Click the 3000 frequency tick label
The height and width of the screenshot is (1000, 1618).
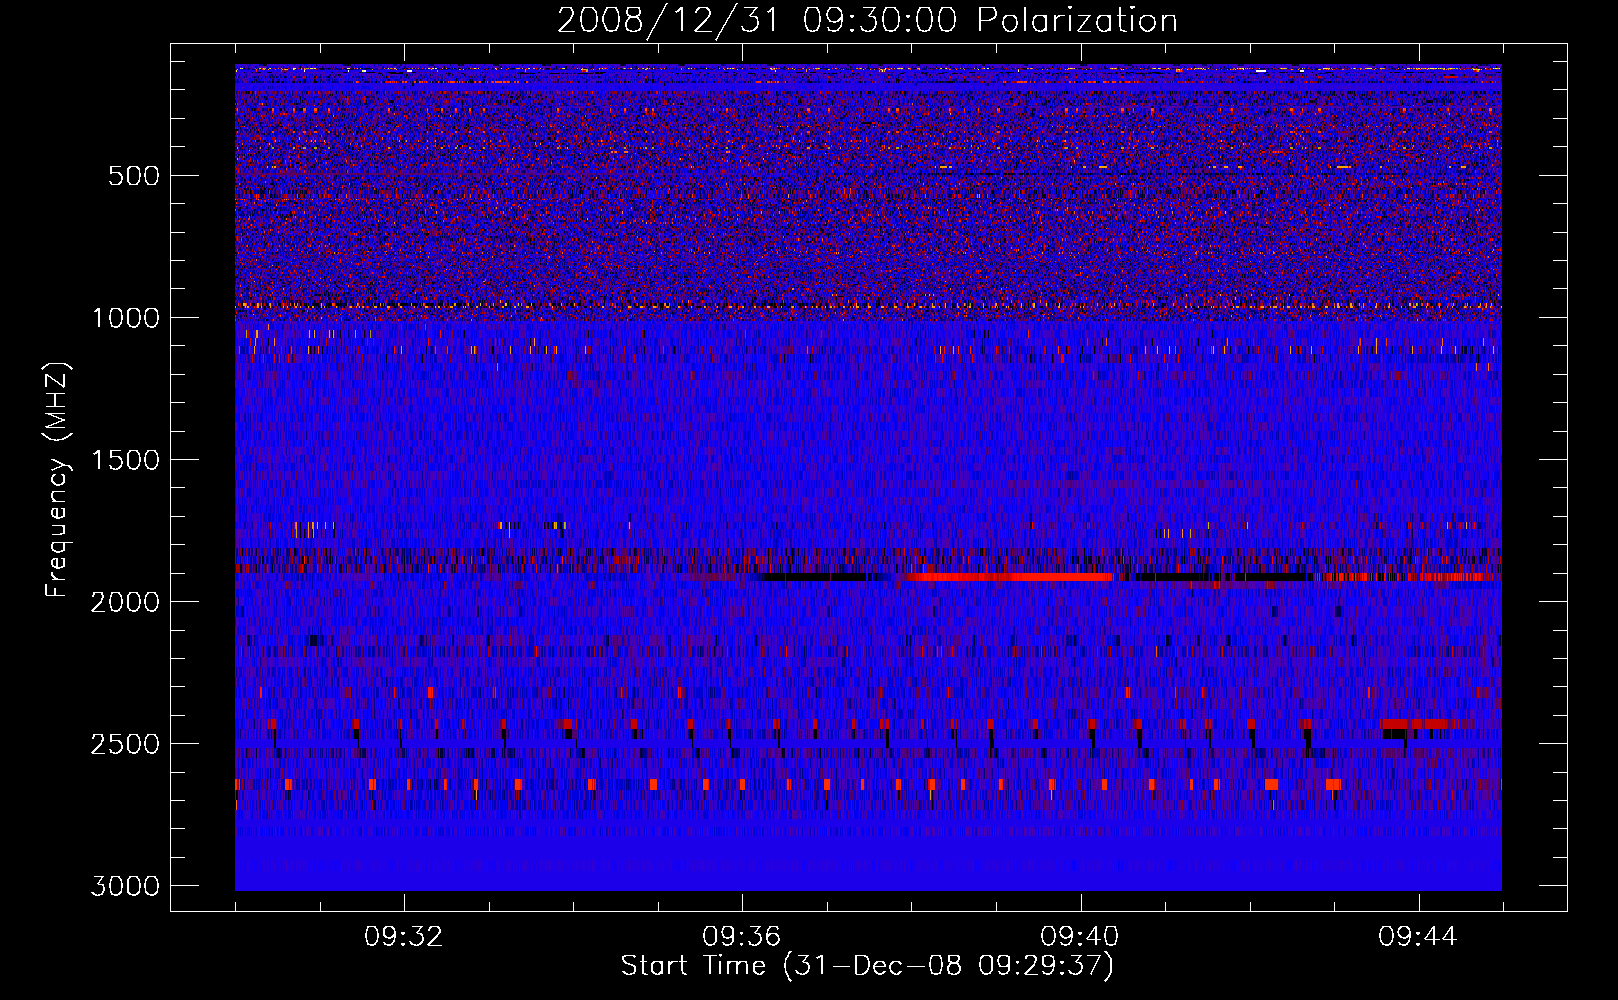(x=126, y=886)
